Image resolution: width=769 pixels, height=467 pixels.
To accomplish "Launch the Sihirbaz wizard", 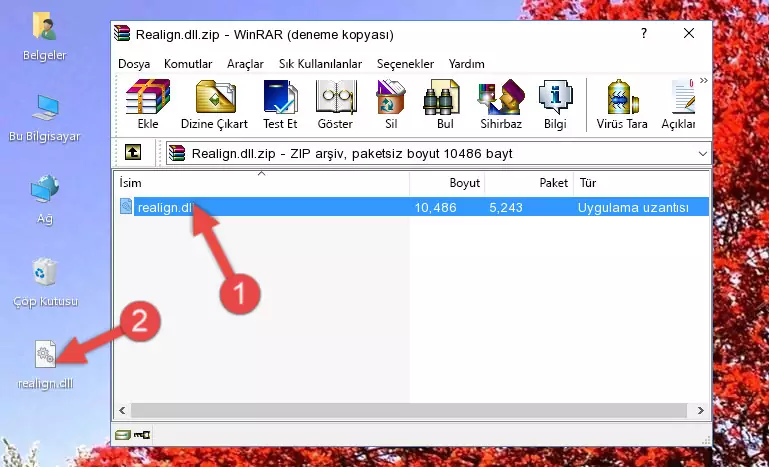I will (x=501, y=104).
